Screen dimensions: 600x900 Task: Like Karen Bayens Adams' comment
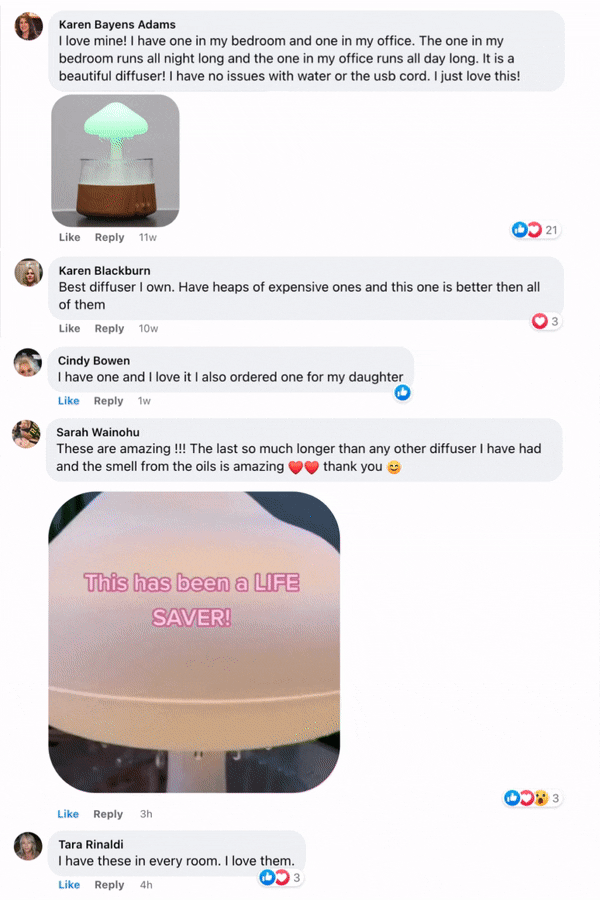(x=69, y=237)
